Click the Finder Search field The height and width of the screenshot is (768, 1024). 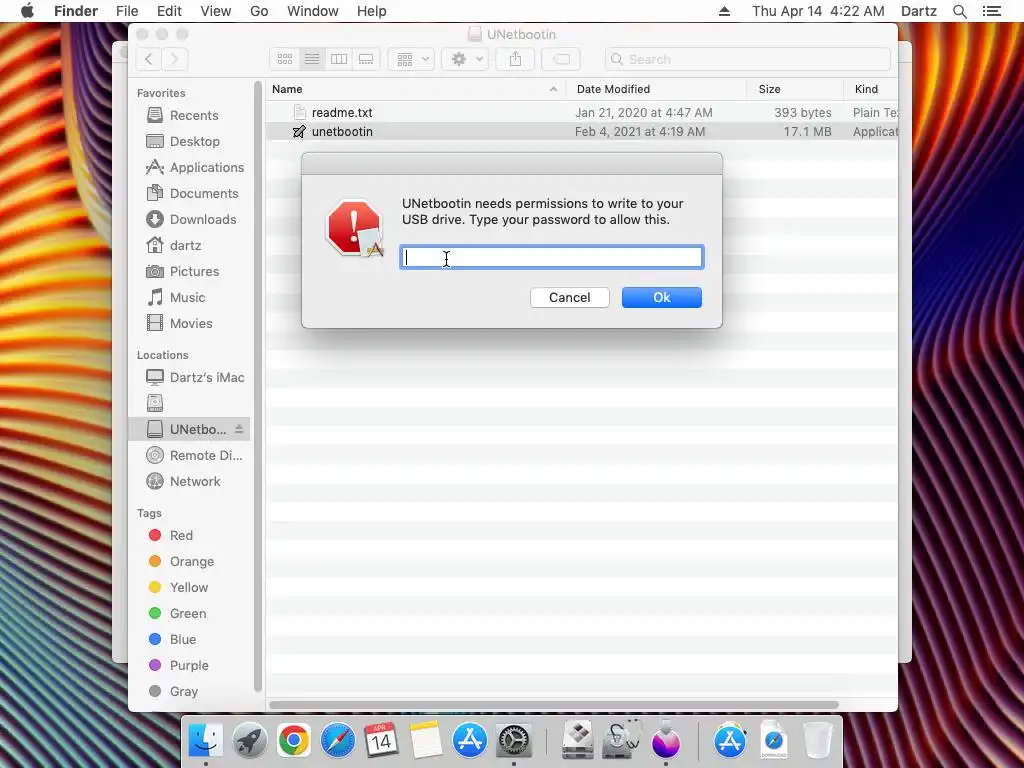[748, 59]
